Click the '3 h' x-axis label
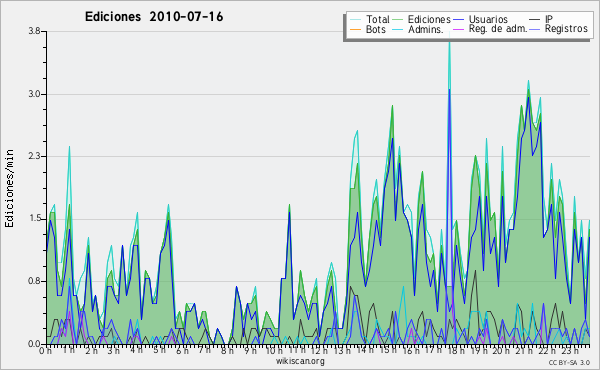600x370 pixels. [114, 350]
